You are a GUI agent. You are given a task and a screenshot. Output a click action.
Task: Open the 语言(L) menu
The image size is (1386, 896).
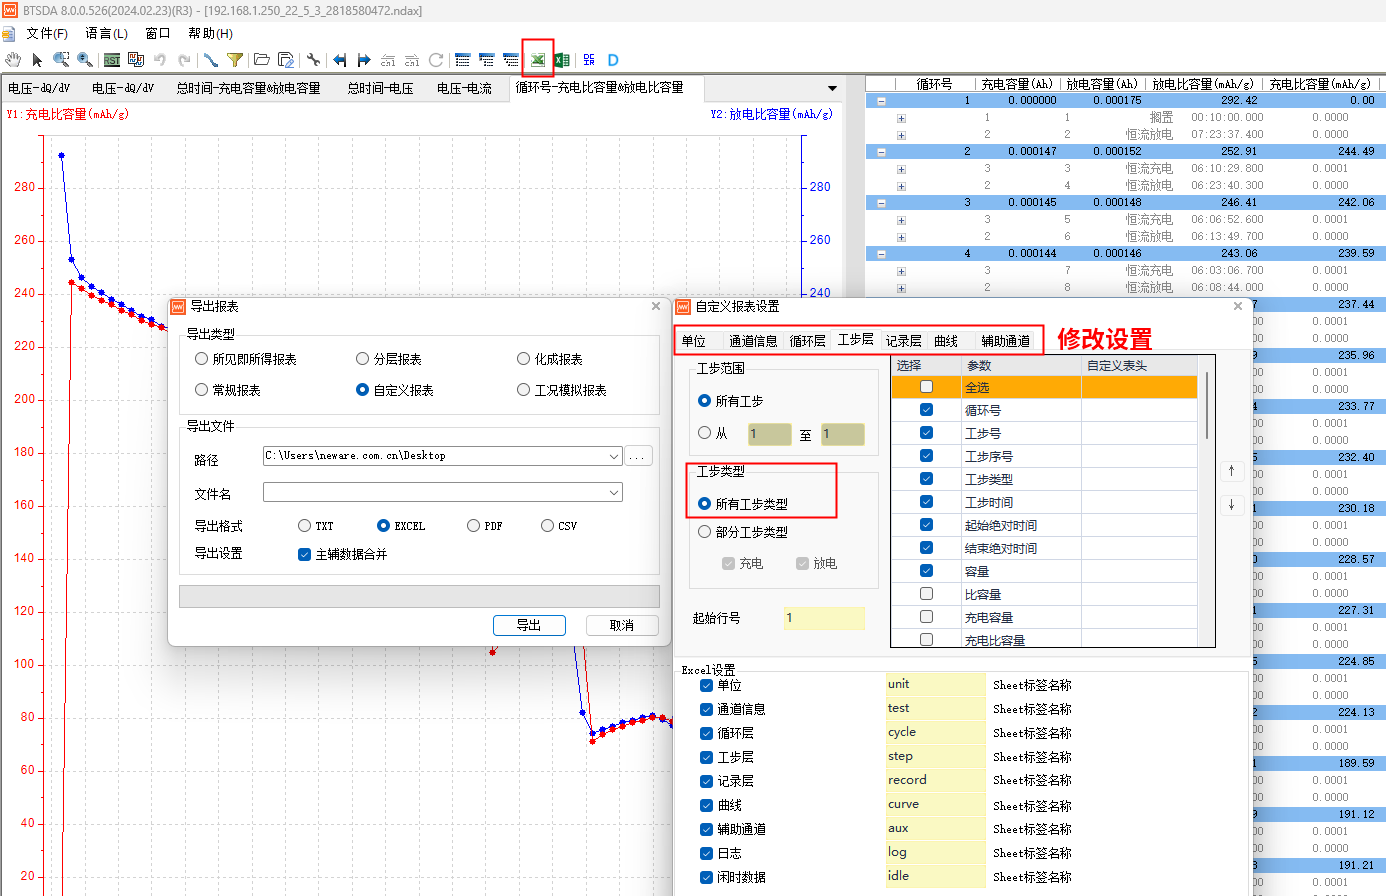pyautogui.click(x=106, y=33)
